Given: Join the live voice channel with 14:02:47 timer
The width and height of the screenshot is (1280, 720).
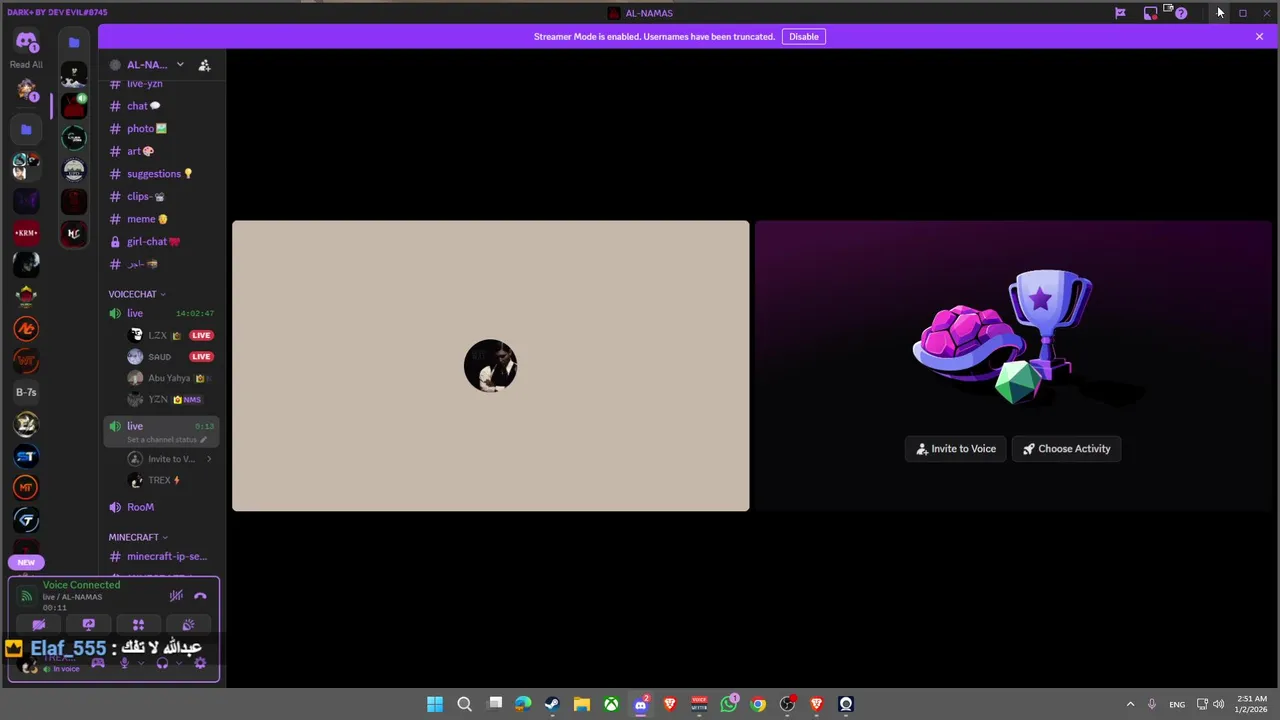Looking at the screenshot, I should (x=161, y=313).
